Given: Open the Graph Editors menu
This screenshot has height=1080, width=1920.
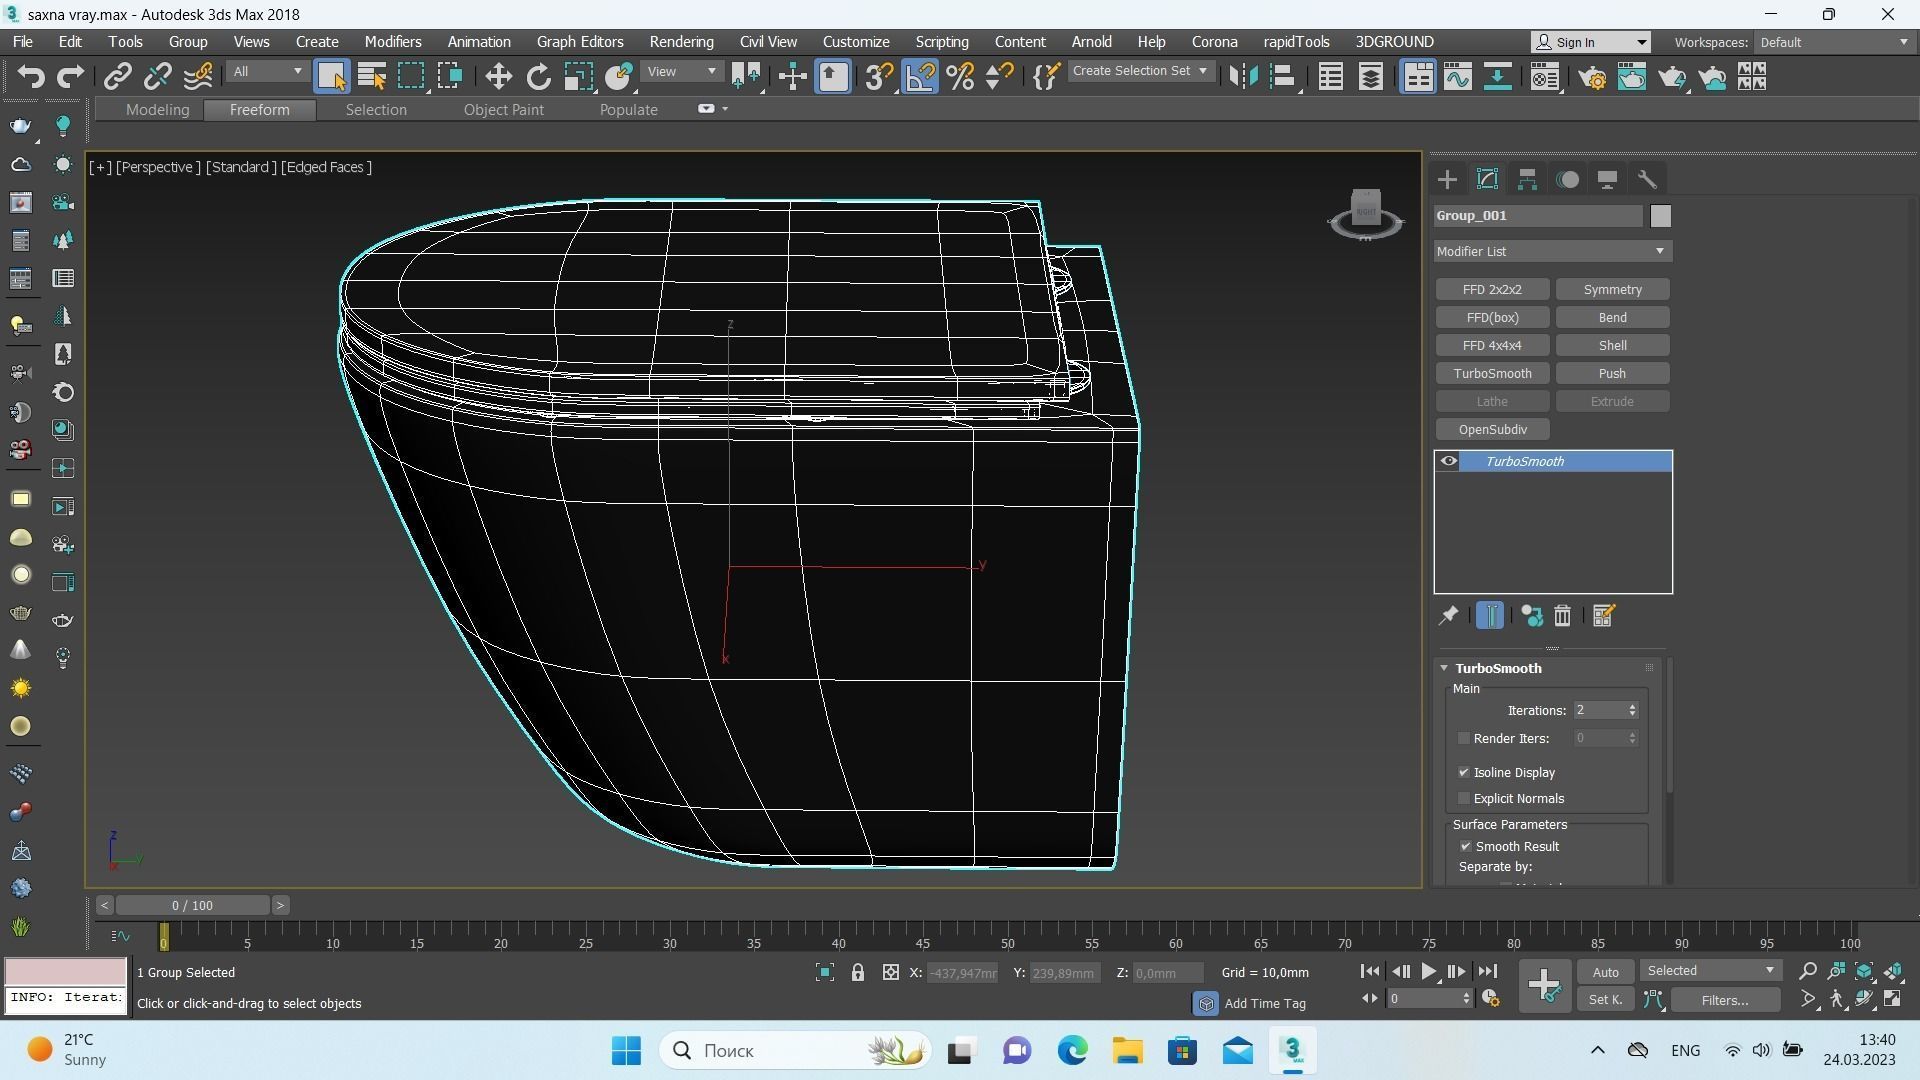Looking at the screenshot, I should click(580, 42).
